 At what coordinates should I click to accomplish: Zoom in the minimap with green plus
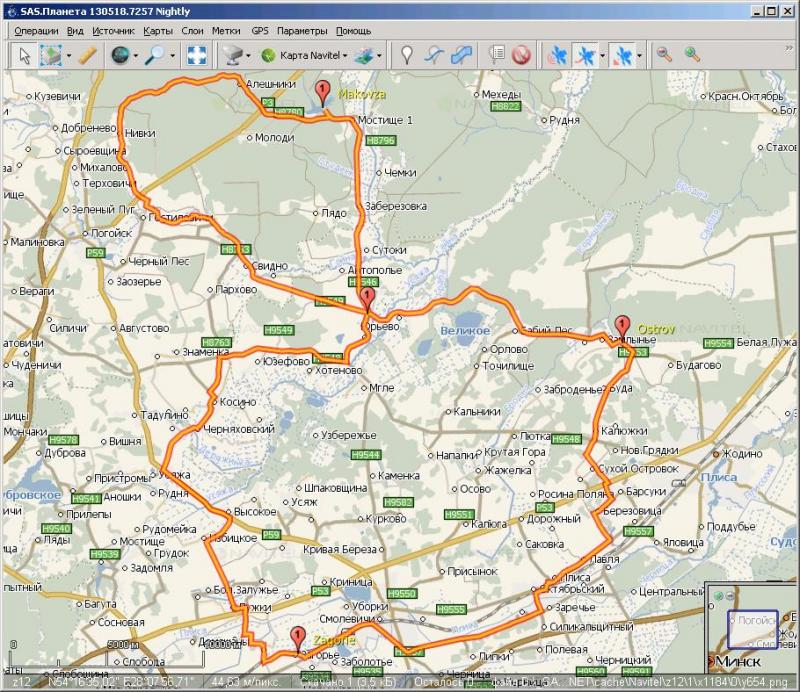click(719, 596)
